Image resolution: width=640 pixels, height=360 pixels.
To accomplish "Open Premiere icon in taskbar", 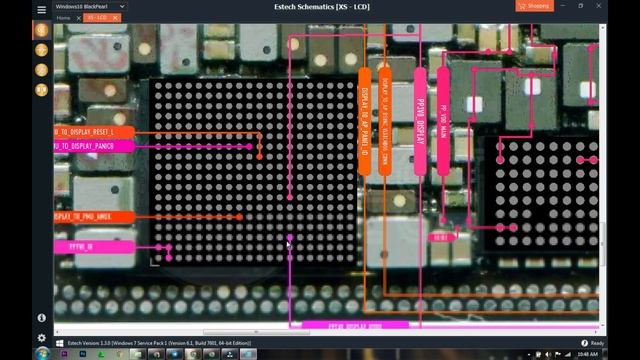I will (x=64, y=354).
